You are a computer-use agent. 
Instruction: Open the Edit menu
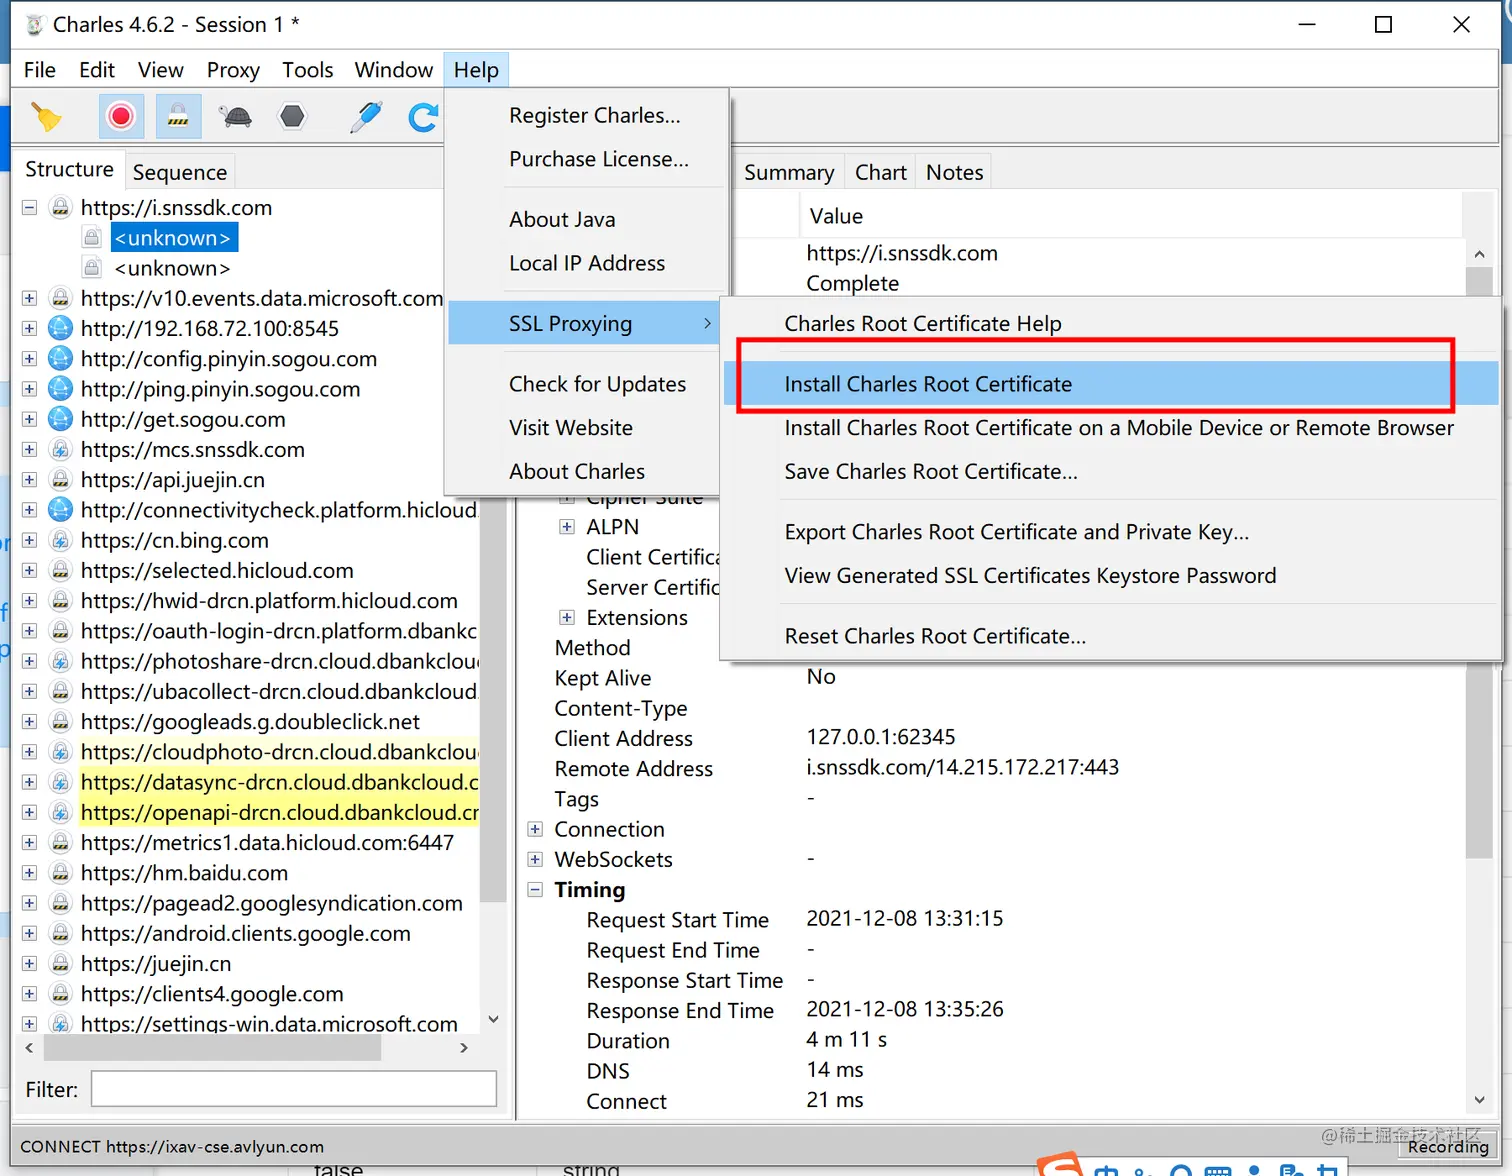[x=97, y=70]
